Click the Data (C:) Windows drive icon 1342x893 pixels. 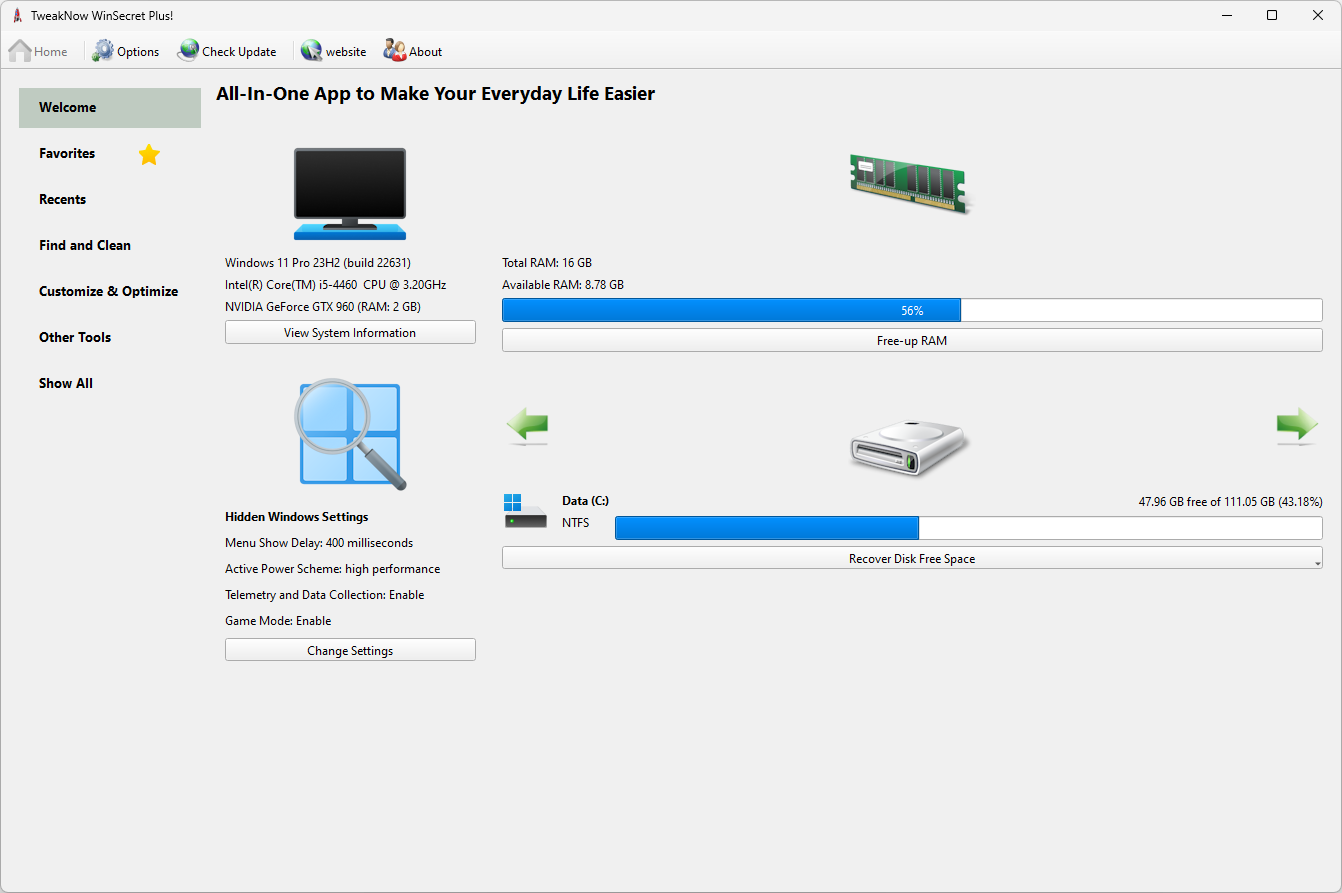(x=525, y=511)
